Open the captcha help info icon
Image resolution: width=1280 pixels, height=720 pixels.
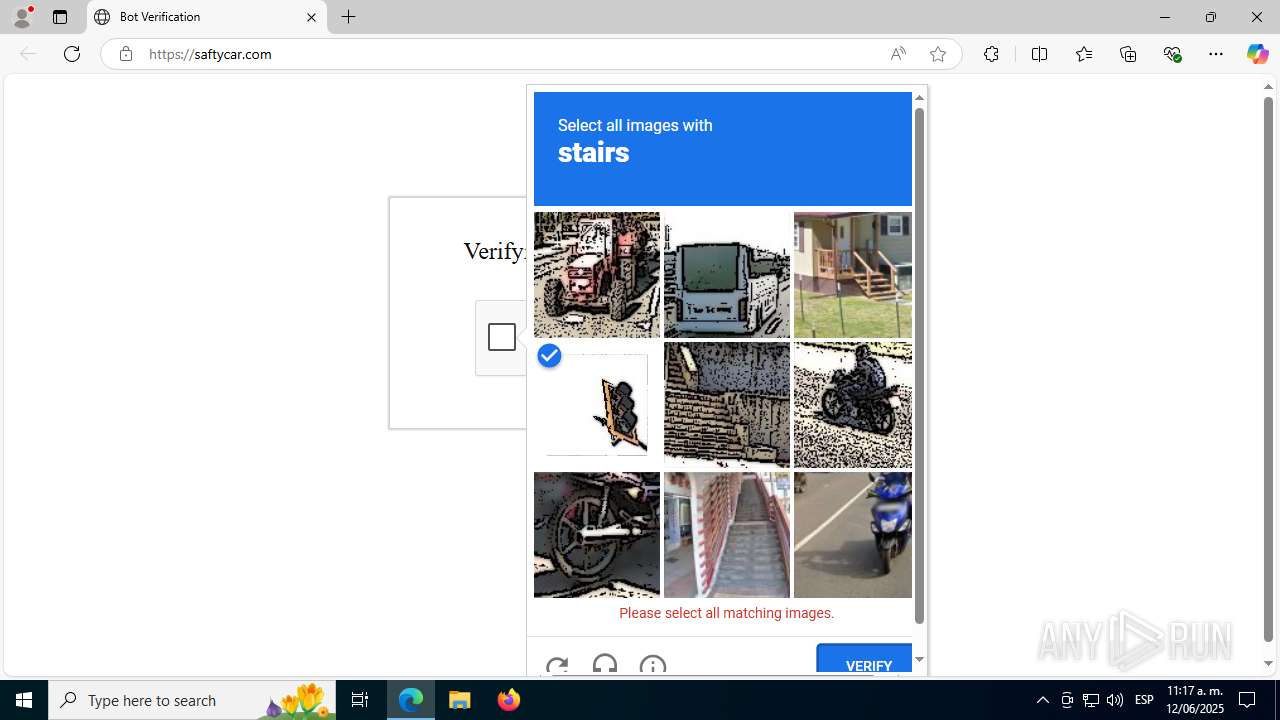(653, 666)
